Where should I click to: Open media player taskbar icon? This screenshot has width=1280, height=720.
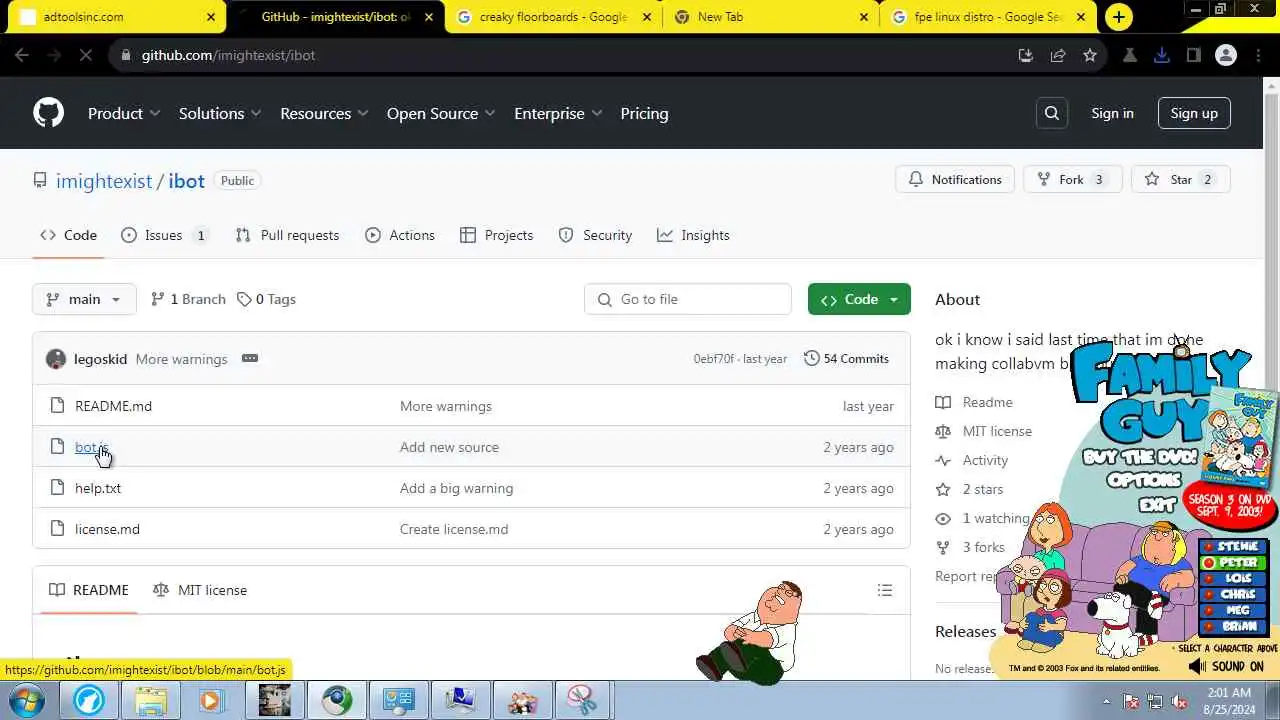tap(211, 700)
